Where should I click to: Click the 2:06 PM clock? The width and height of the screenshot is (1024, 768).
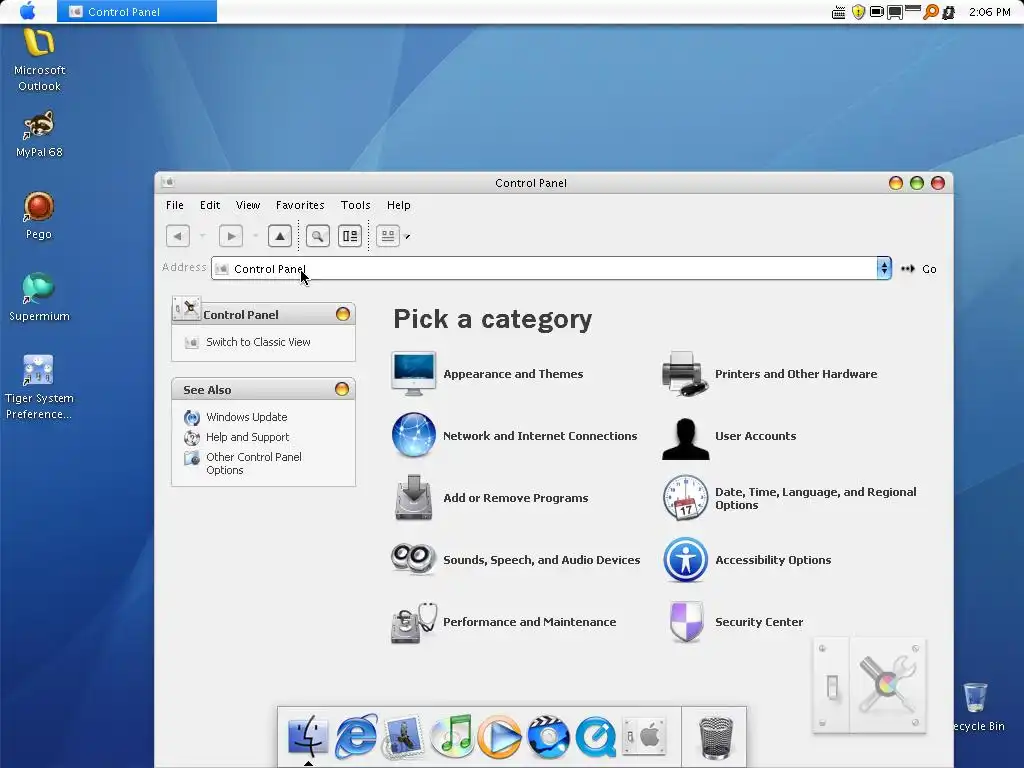pyautogui.click(x=989, y=12)
